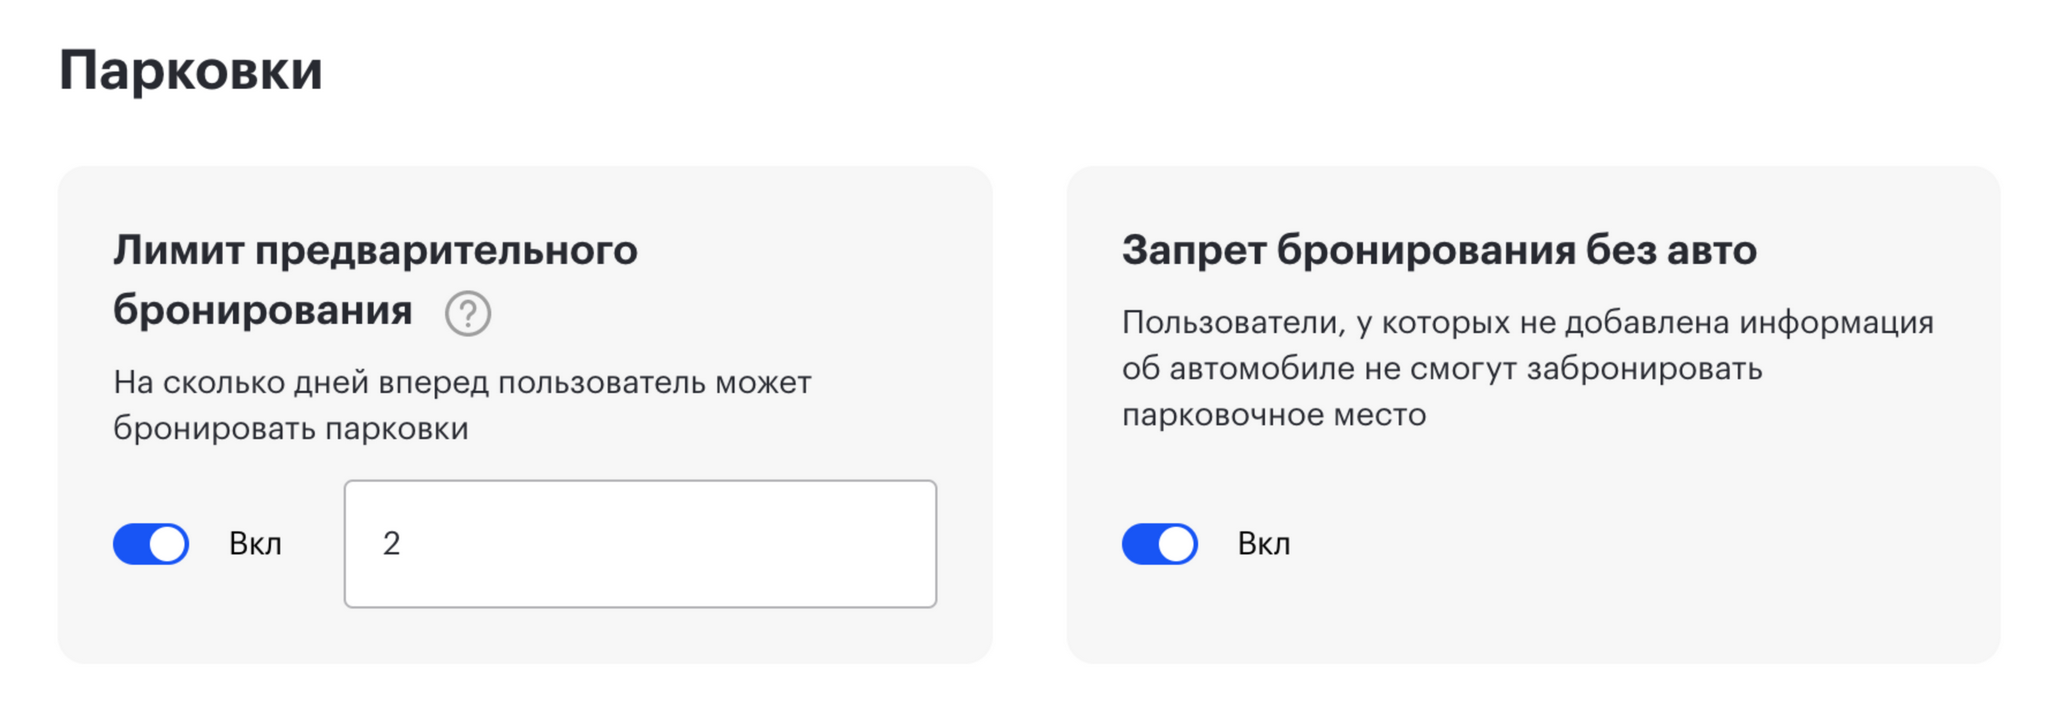2048x710 pixels.
Task: Disable the advance booking limit toggle
Action: [151, 544]
